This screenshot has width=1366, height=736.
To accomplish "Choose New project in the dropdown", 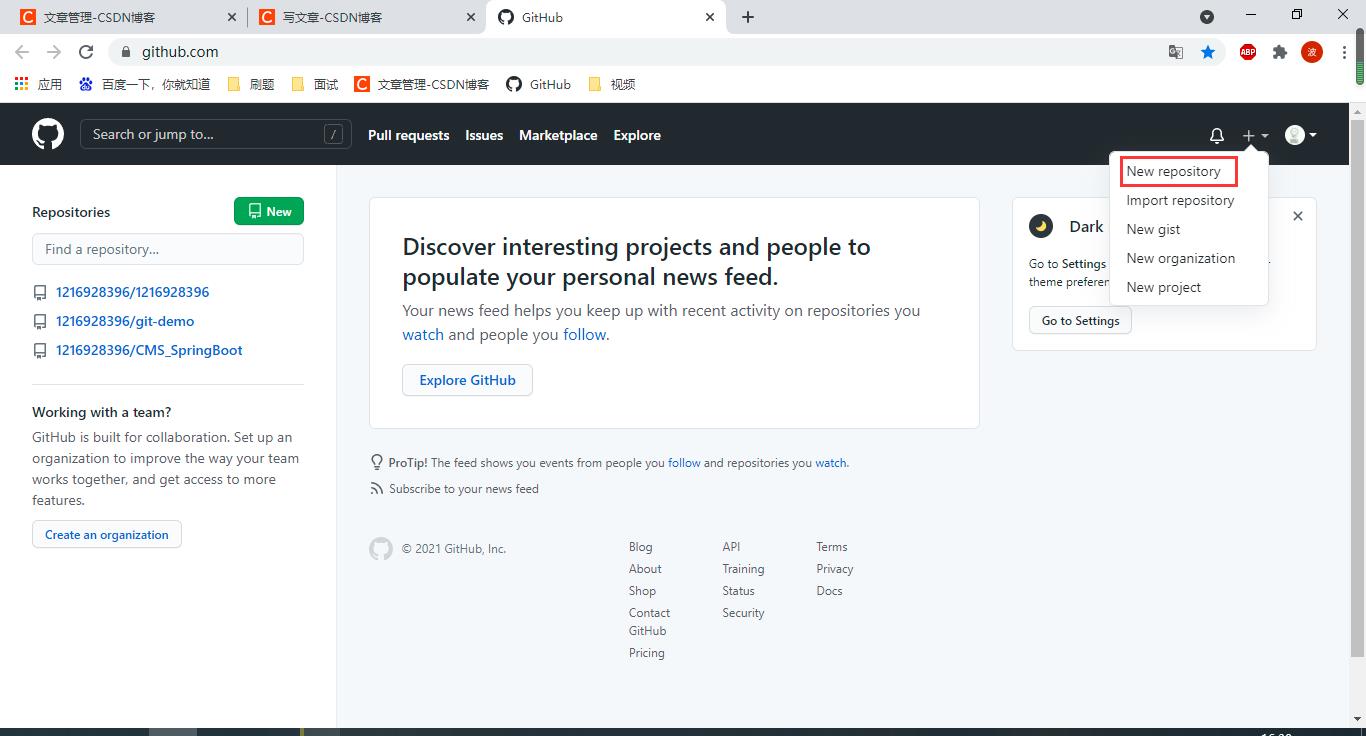I will [x=1163, y=287].
